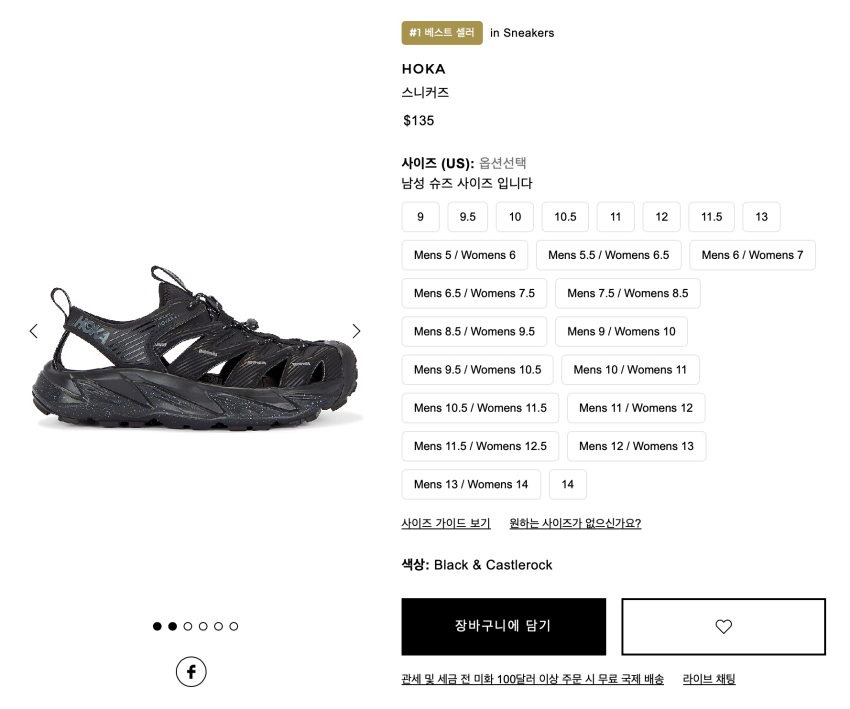Image resolution: width=850 pixels, height=709 pixels.
Task: Add item to cart with 장바구니에 담기
Action: (503, 627)
